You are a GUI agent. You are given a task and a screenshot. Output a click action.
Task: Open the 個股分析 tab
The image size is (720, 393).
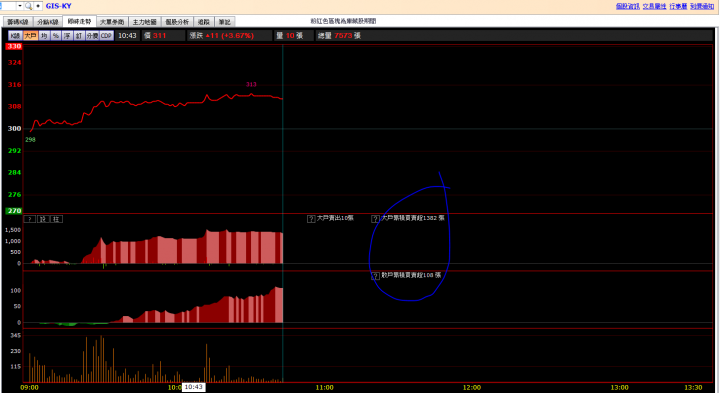point(177,22)
